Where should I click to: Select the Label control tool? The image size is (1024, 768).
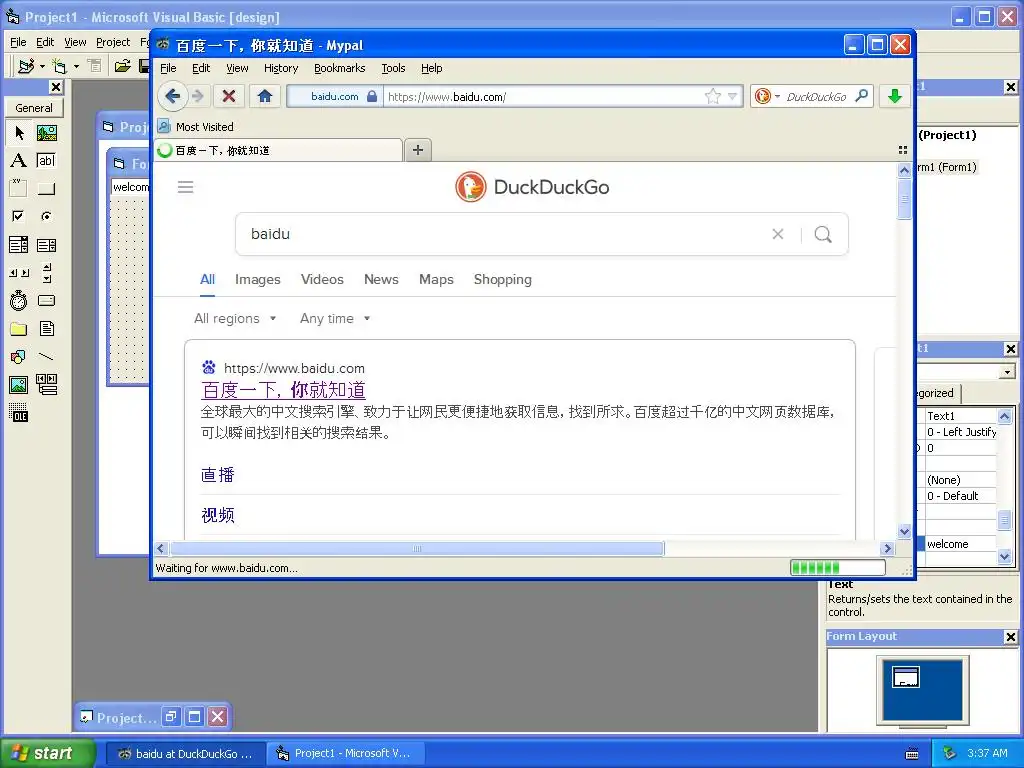pos(19,161)
